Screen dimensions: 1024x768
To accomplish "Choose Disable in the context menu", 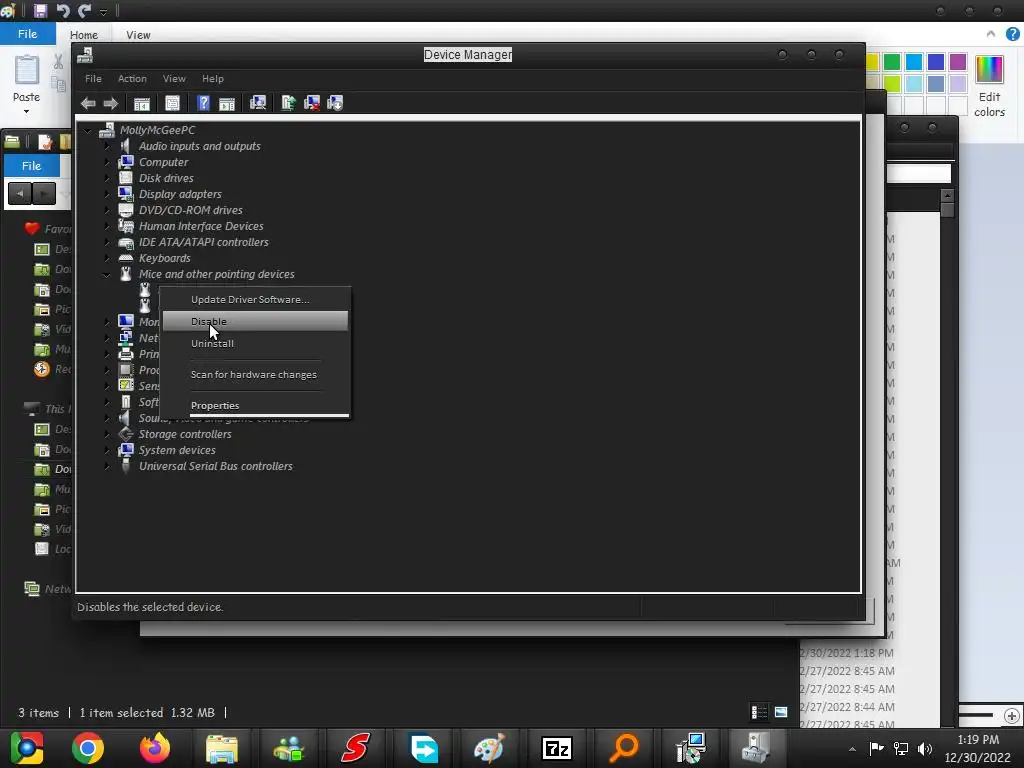I will point(255,321).
